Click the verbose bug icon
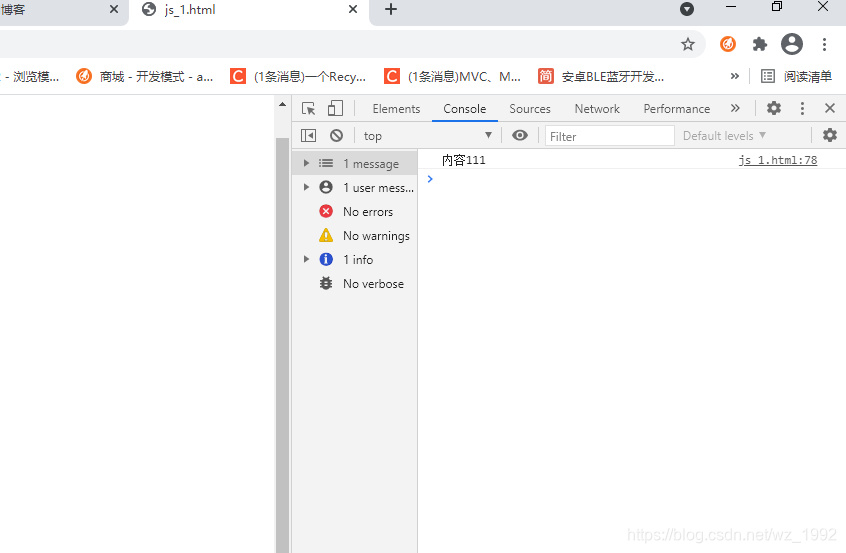This screenshot has height=553, width=846. tap(326, 283)
